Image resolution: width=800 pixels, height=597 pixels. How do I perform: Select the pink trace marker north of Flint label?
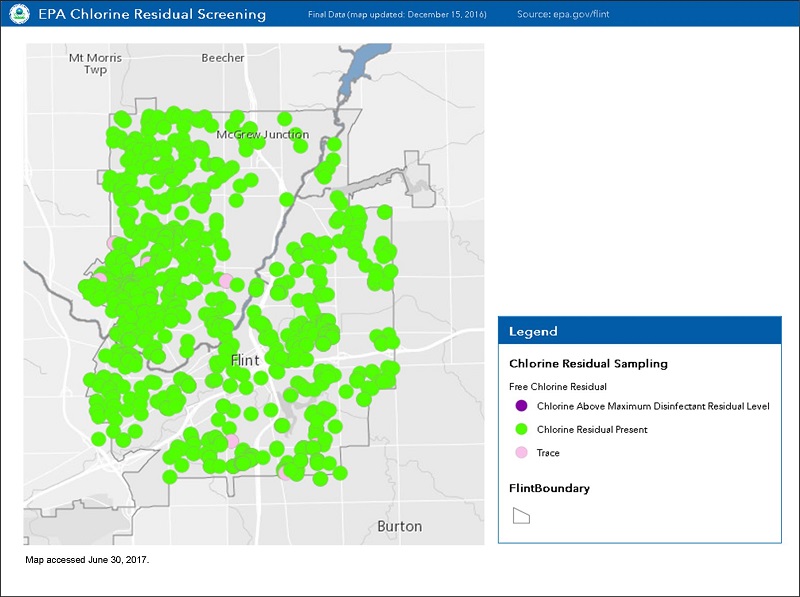click(226, 279)
